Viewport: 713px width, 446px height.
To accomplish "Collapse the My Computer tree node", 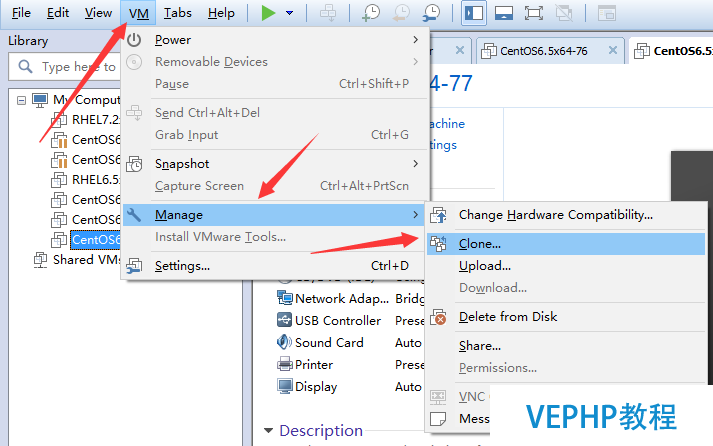I will coord(21,100).
